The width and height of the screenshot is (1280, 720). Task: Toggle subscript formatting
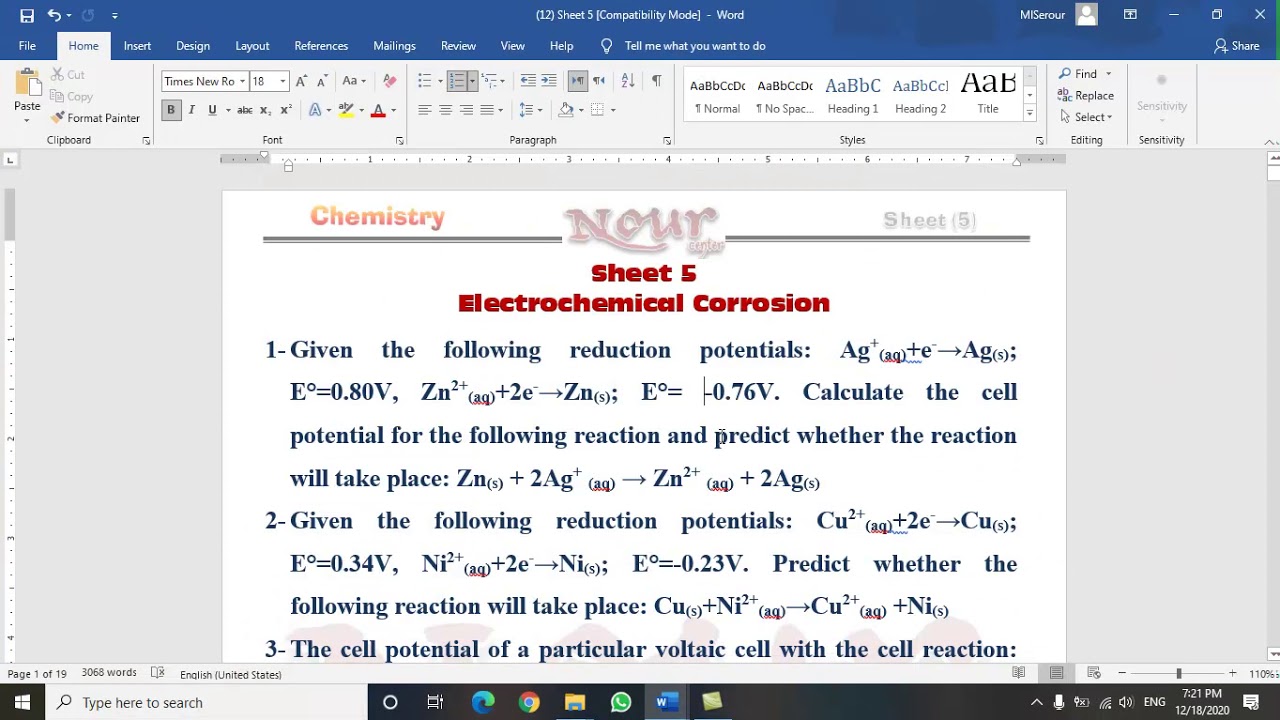pos(265,110)
